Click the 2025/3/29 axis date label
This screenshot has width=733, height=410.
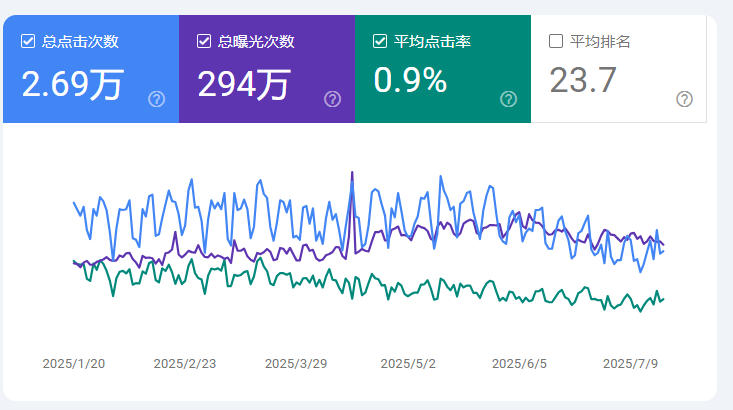296,364
